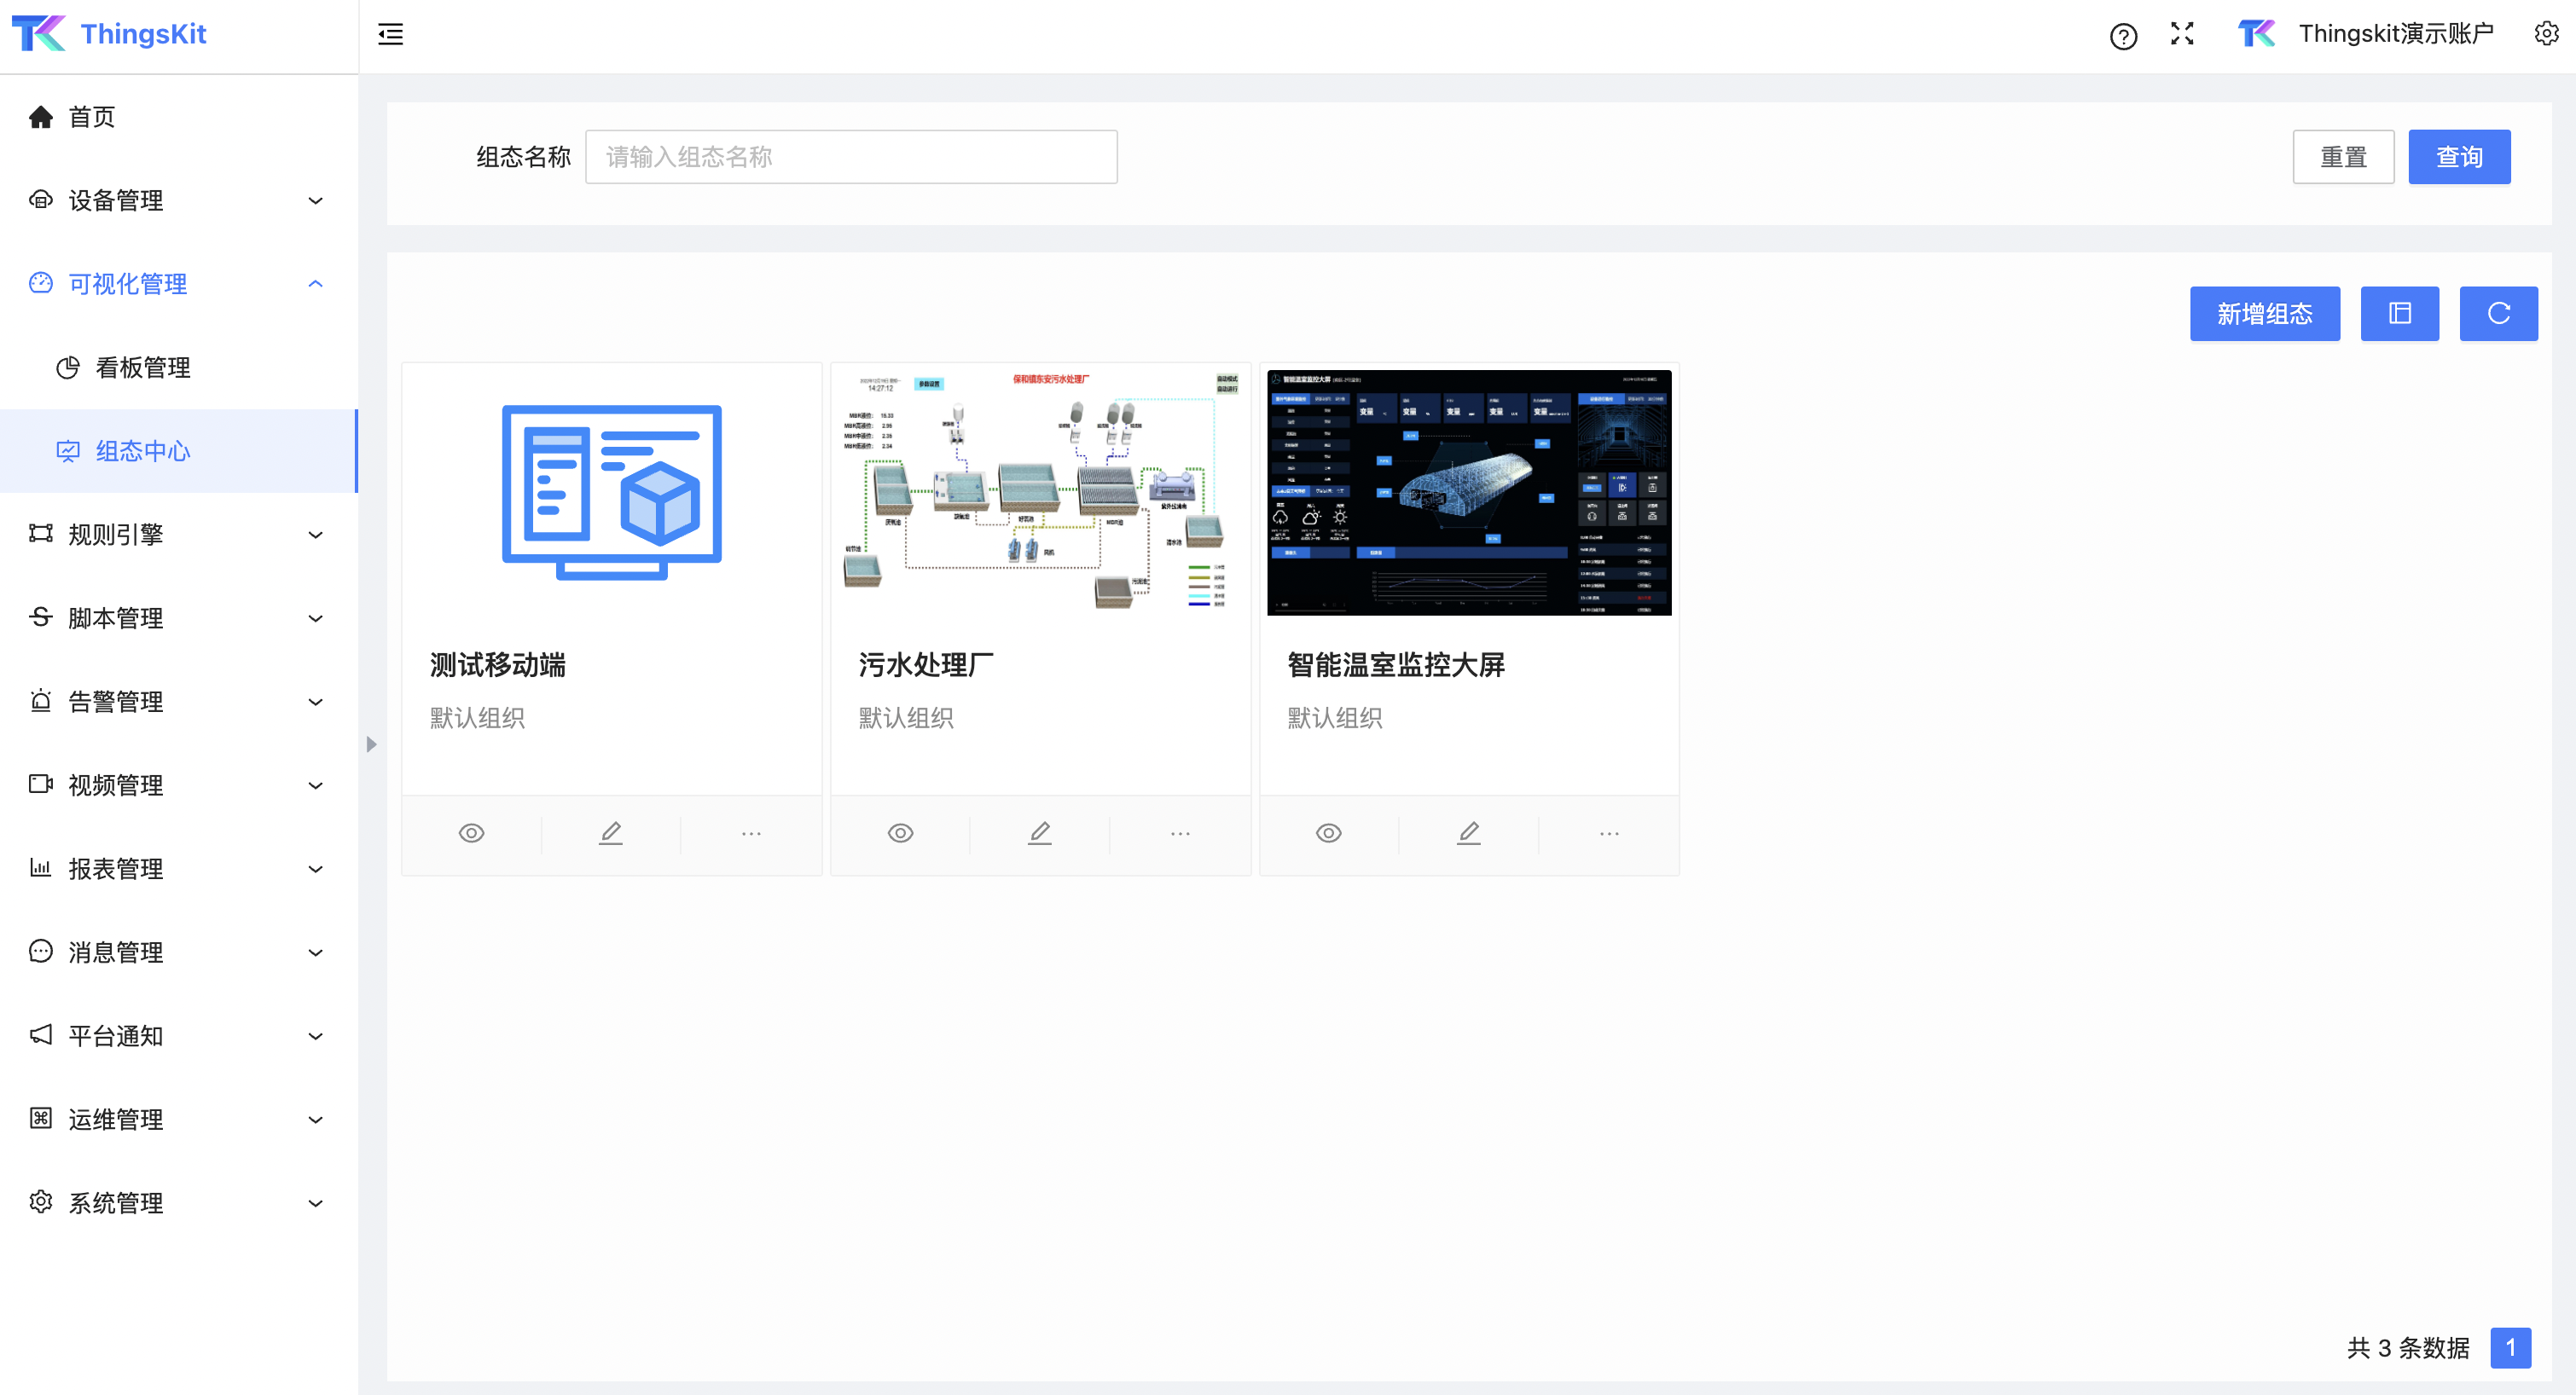The width and height of the screenshot is (2576, 1395).
Task: Focus the 组态名称 input field
Action: pos(850,157)
